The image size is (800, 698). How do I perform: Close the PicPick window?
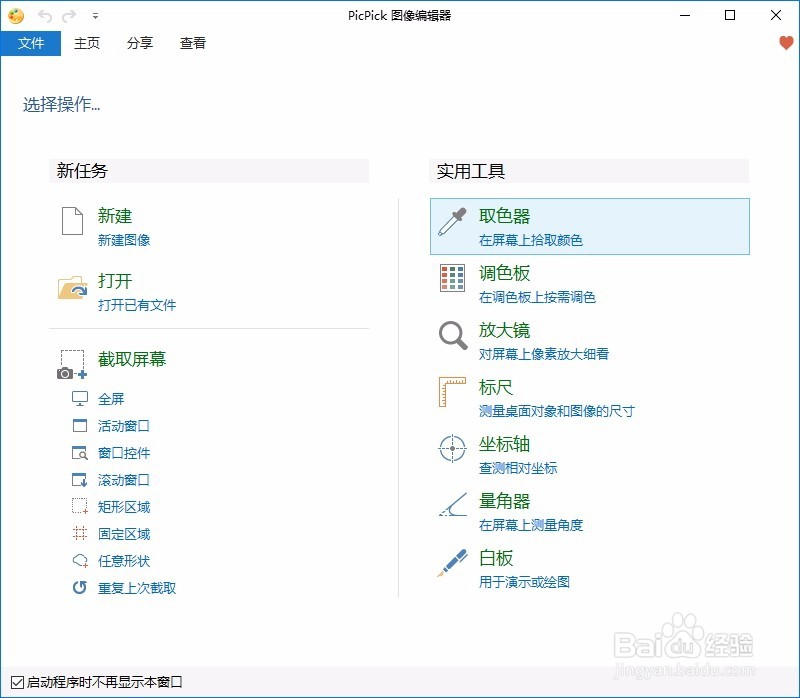[x=776, y=15]
